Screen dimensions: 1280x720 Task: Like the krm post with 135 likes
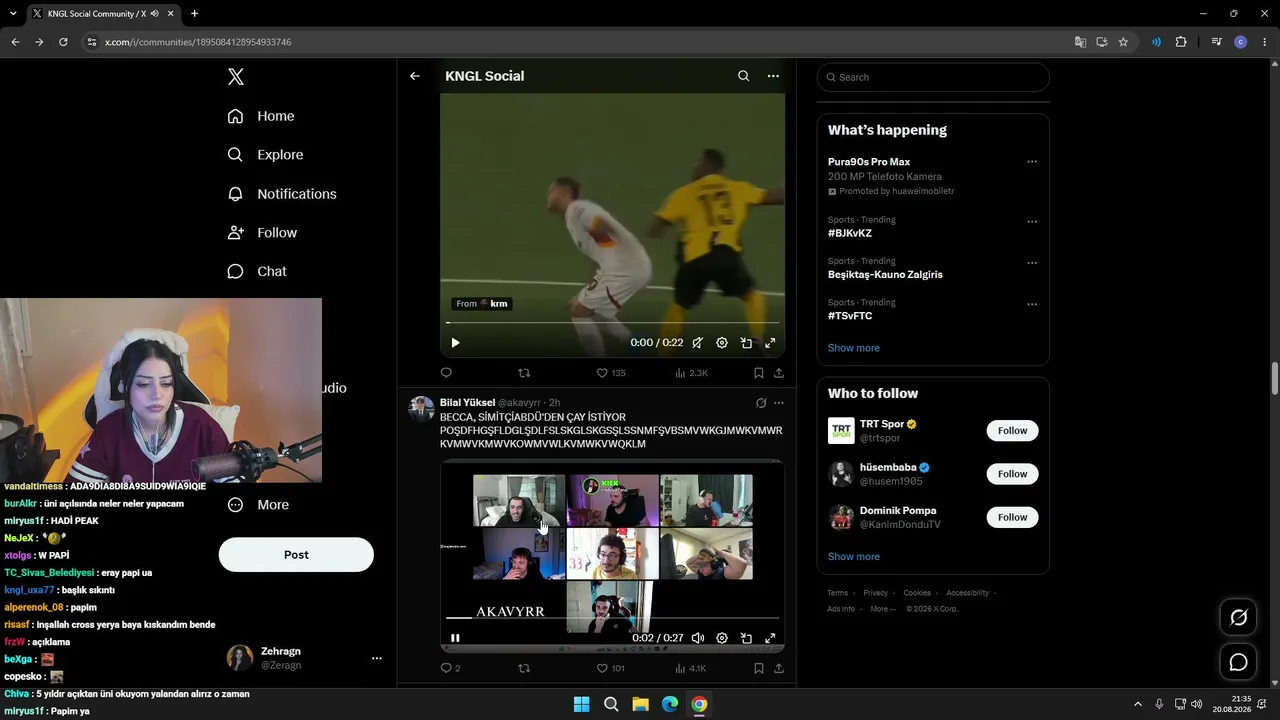pos(611,373)
